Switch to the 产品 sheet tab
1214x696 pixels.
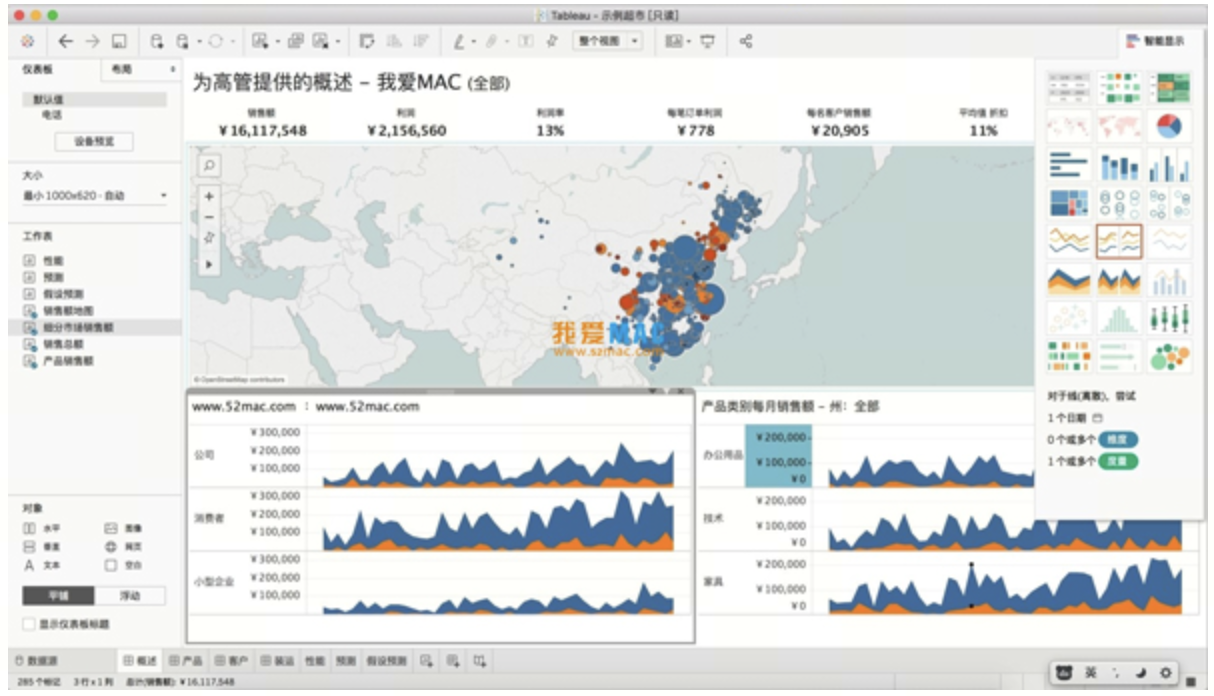click(x=185, y=661)
